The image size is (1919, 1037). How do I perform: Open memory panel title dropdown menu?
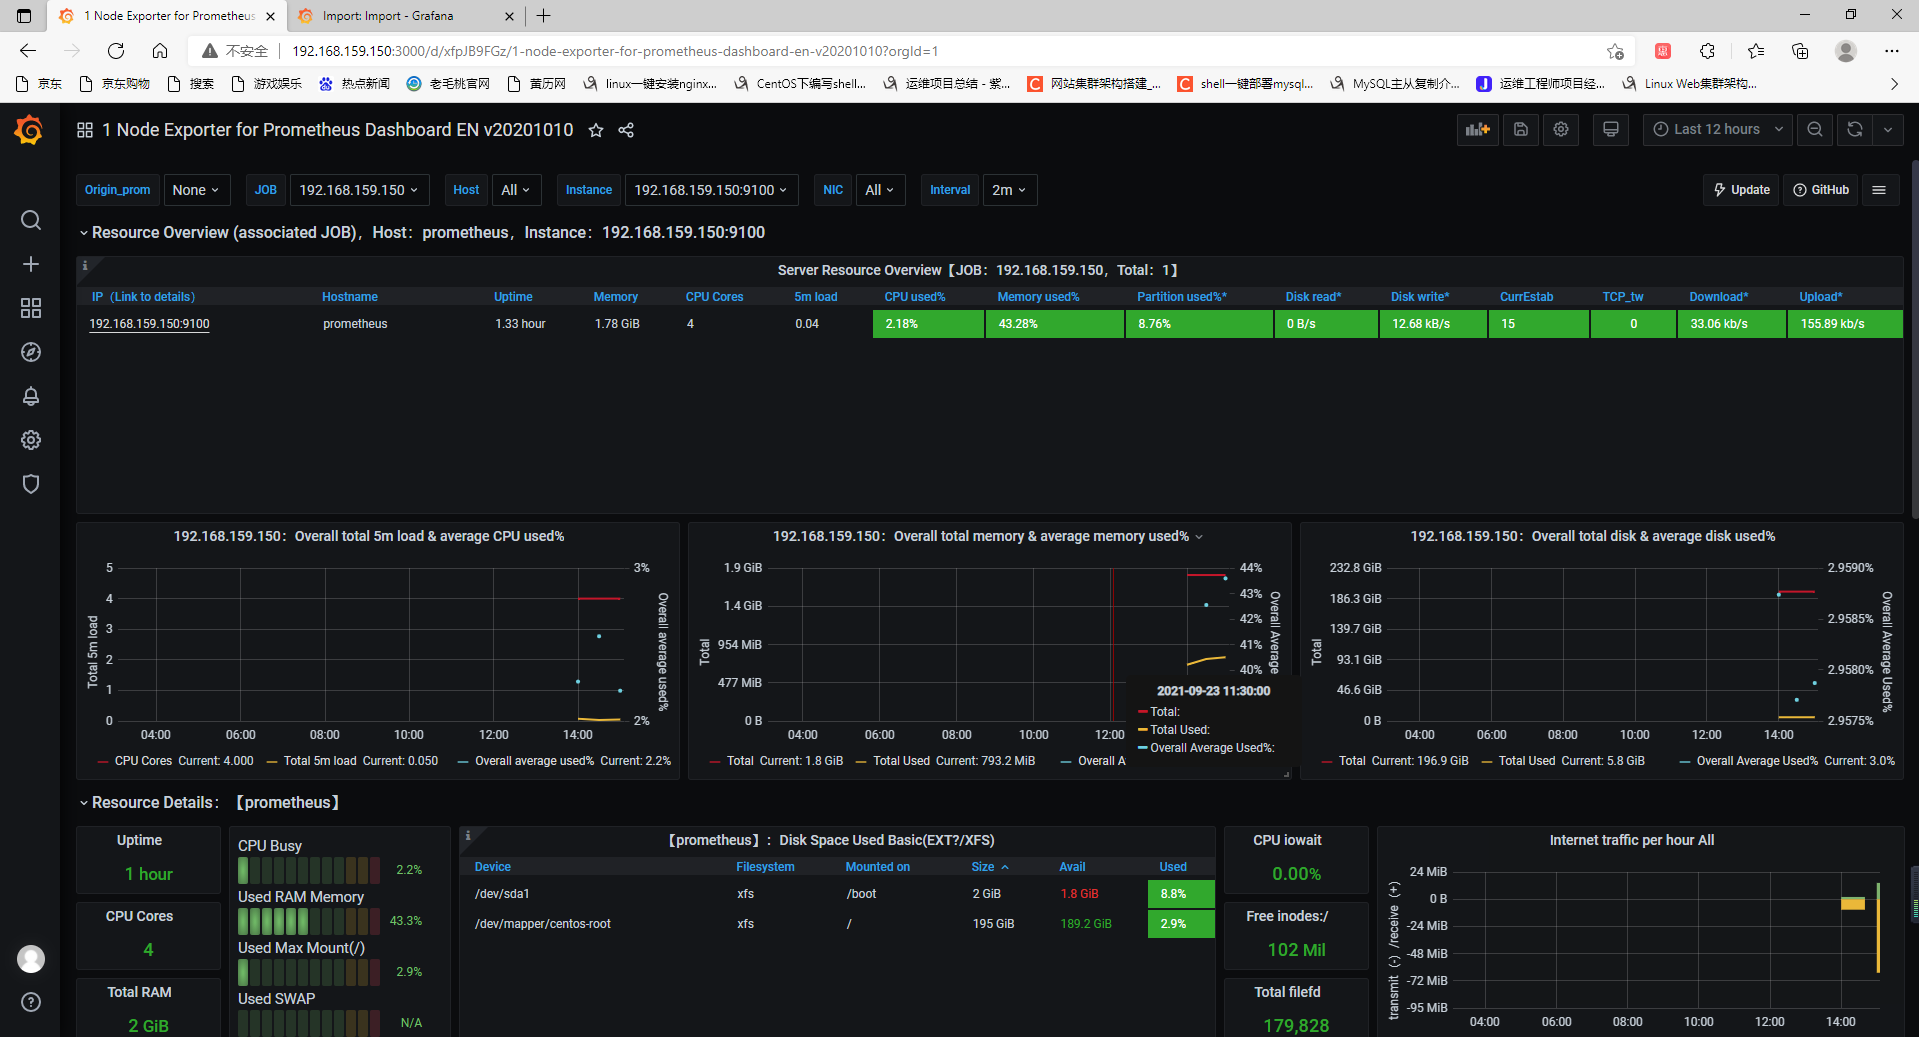click(1199, 537)
